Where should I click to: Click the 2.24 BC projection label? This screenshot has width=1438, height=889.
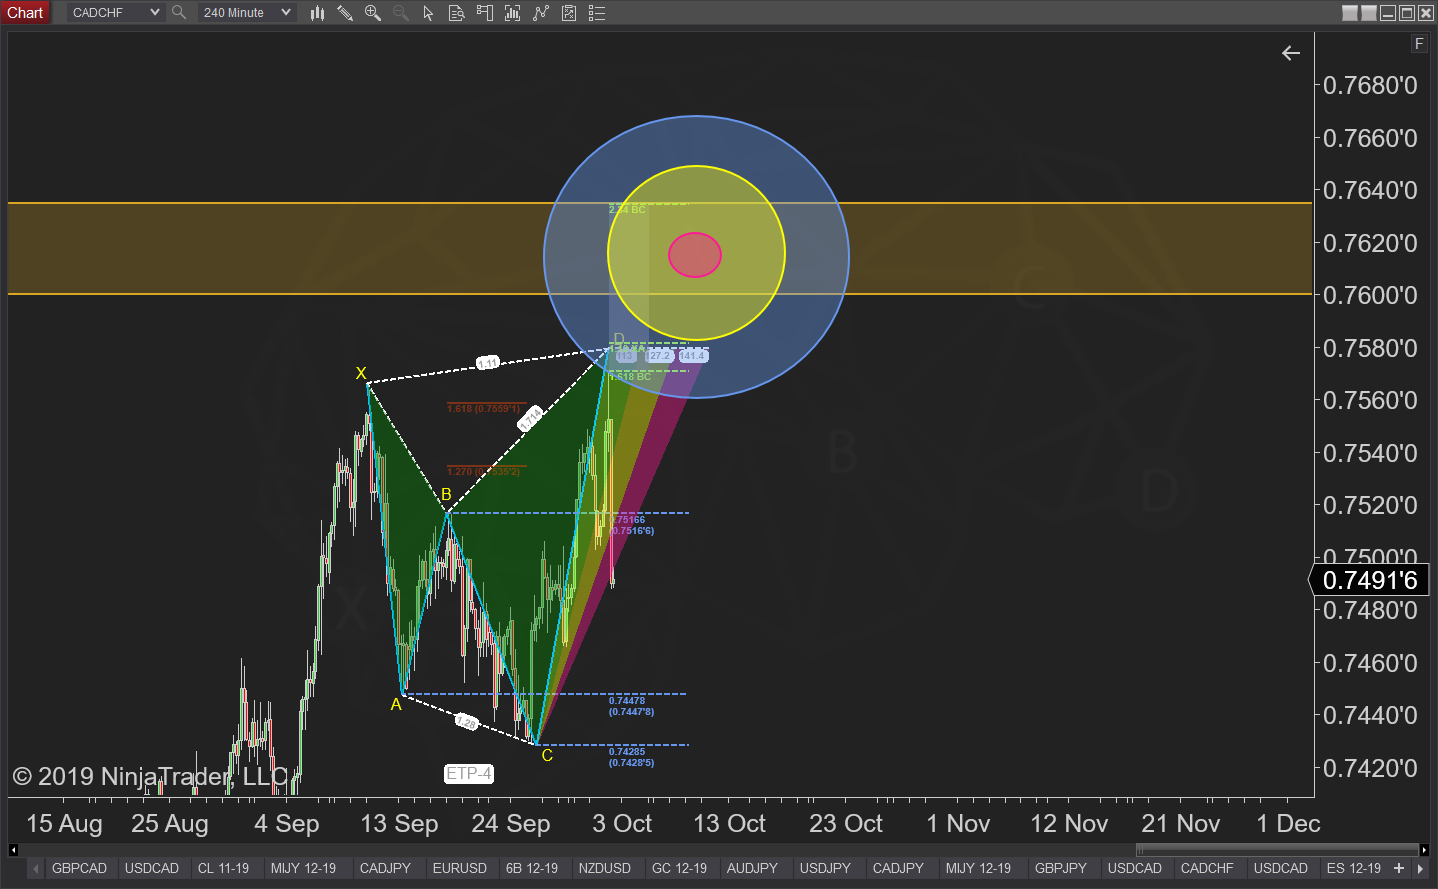pyautogui.click(x=627, y=210)
